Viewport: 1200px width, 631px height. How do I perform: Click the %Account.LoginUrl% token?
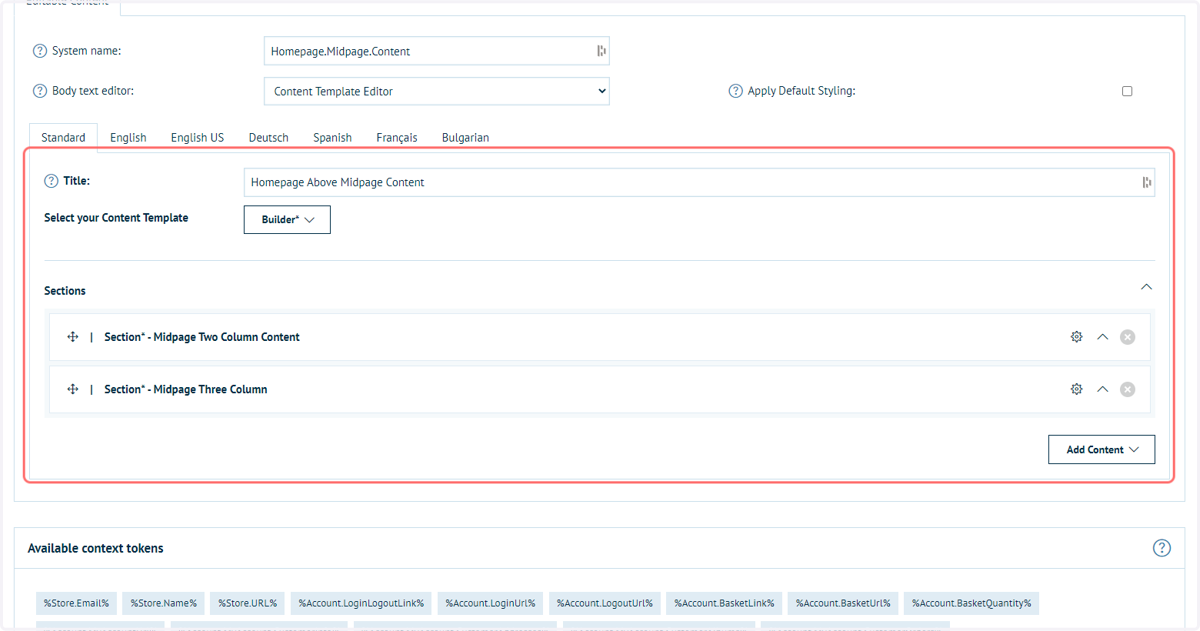tap(490, 603)
